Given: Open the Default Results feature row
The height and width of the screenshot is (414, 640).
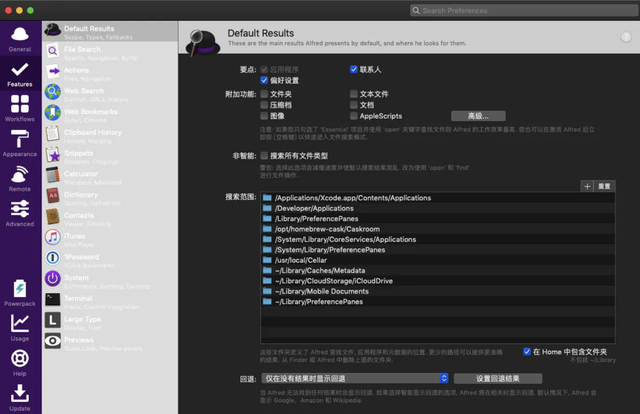Looking at the screenshot, I should (x=110, y=31).
